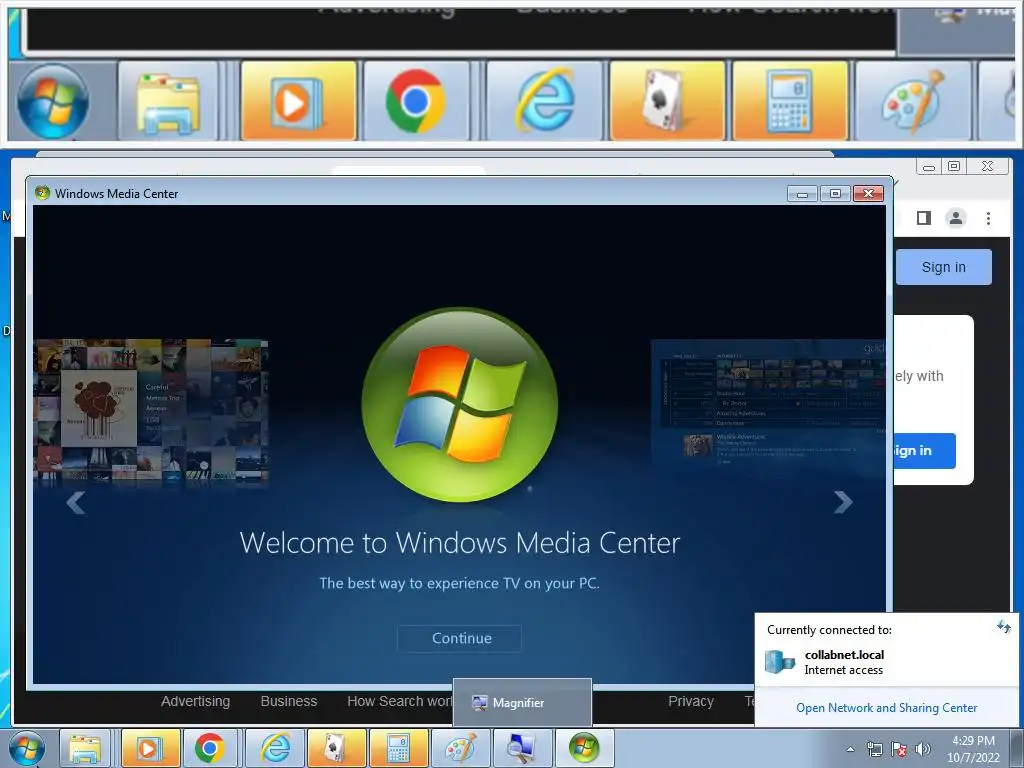
Task: Open Chrome three-dot menu
Action: tap(988, 218)
